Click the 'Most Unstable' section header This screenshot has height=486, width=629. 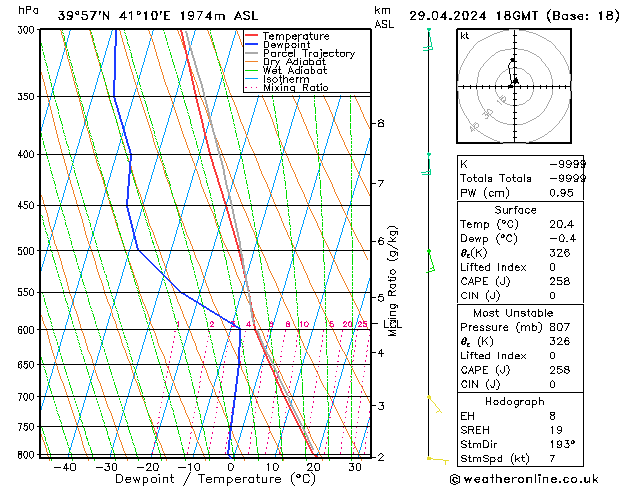click(513, 313)
